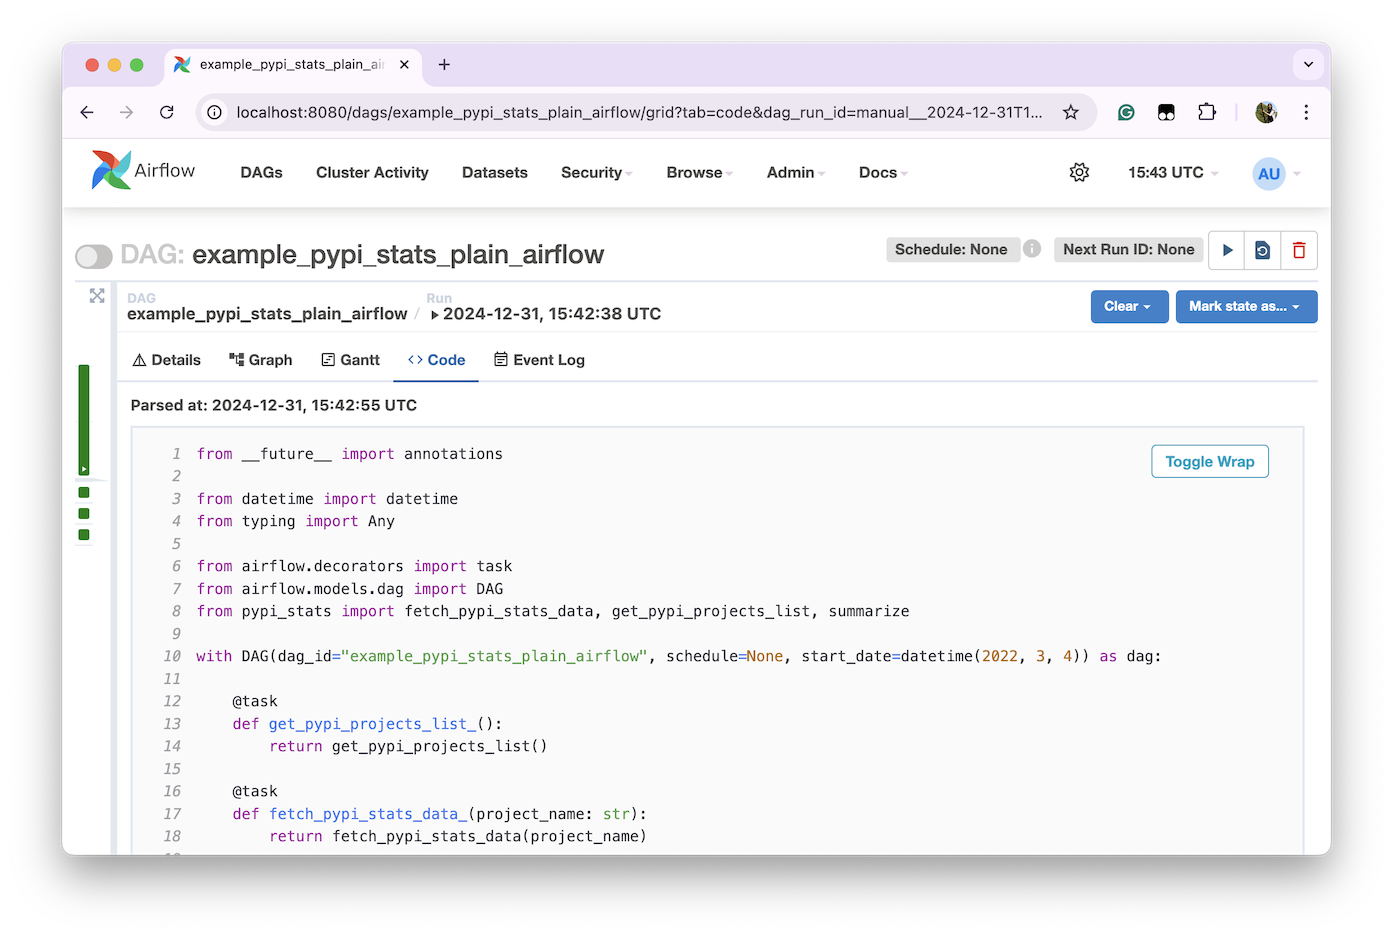
Task: Bookmark page with the star icon
Action: pos(1071,112)
